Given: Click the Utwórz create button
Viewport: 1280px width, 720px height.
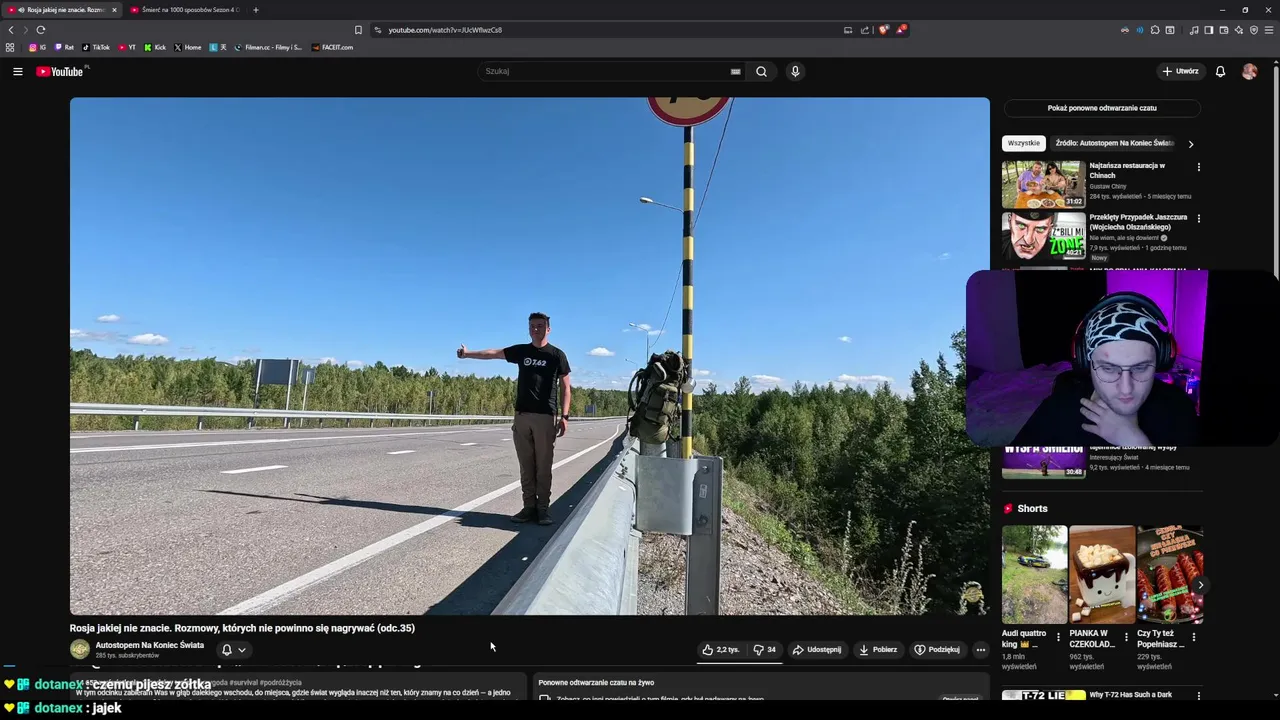Looking at the screenshot, I should click(x=1180, y=72).
